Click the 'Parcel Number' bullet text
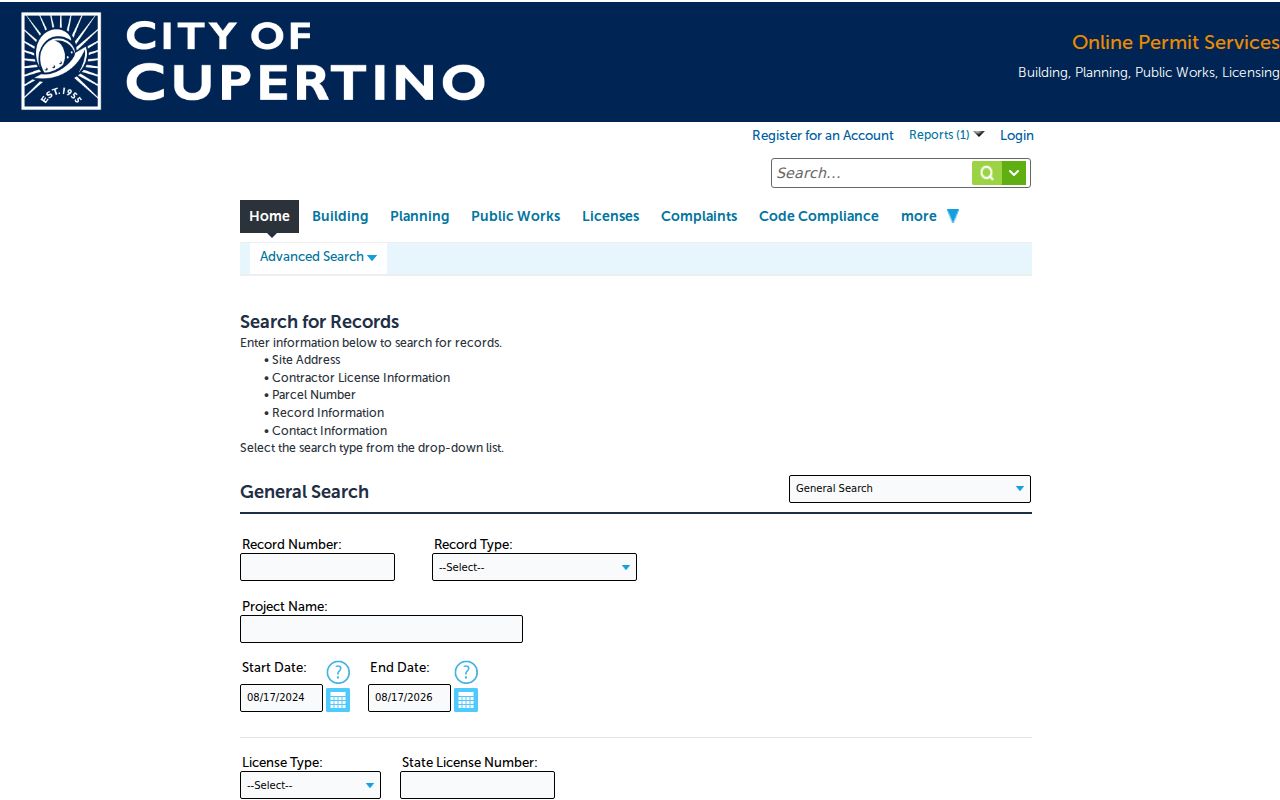Image resolution: width=1280 pixels, height=800 pixels. click(x=314, y=395)
